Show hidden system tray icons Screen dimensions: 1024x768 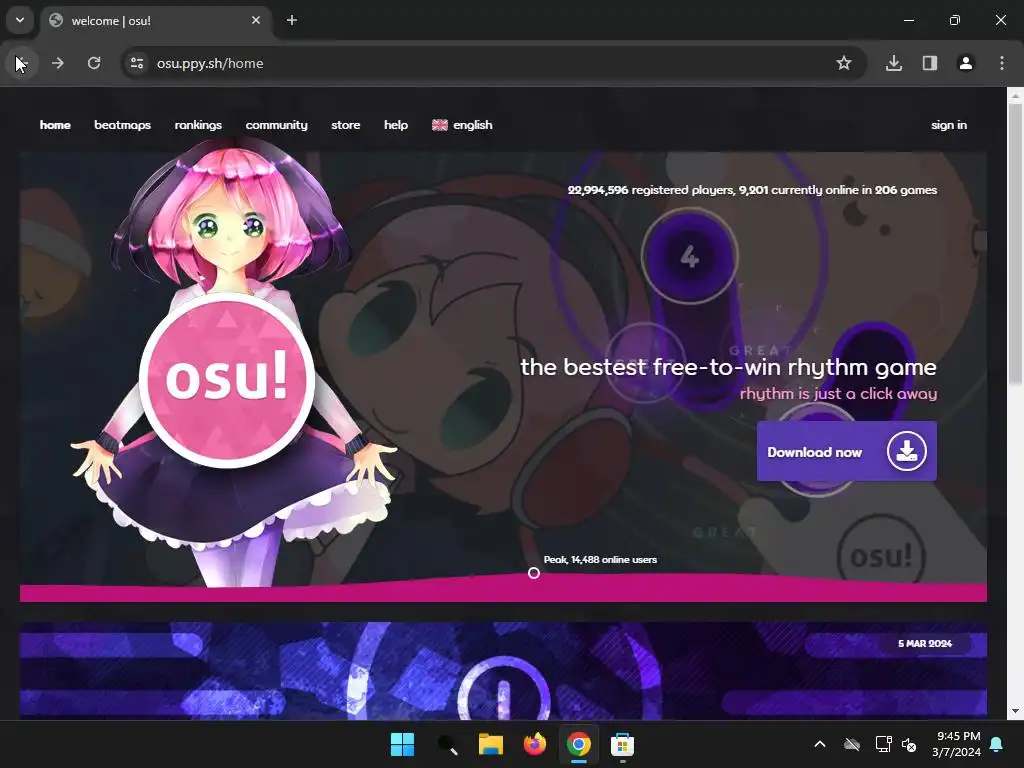tap(820, 744)
